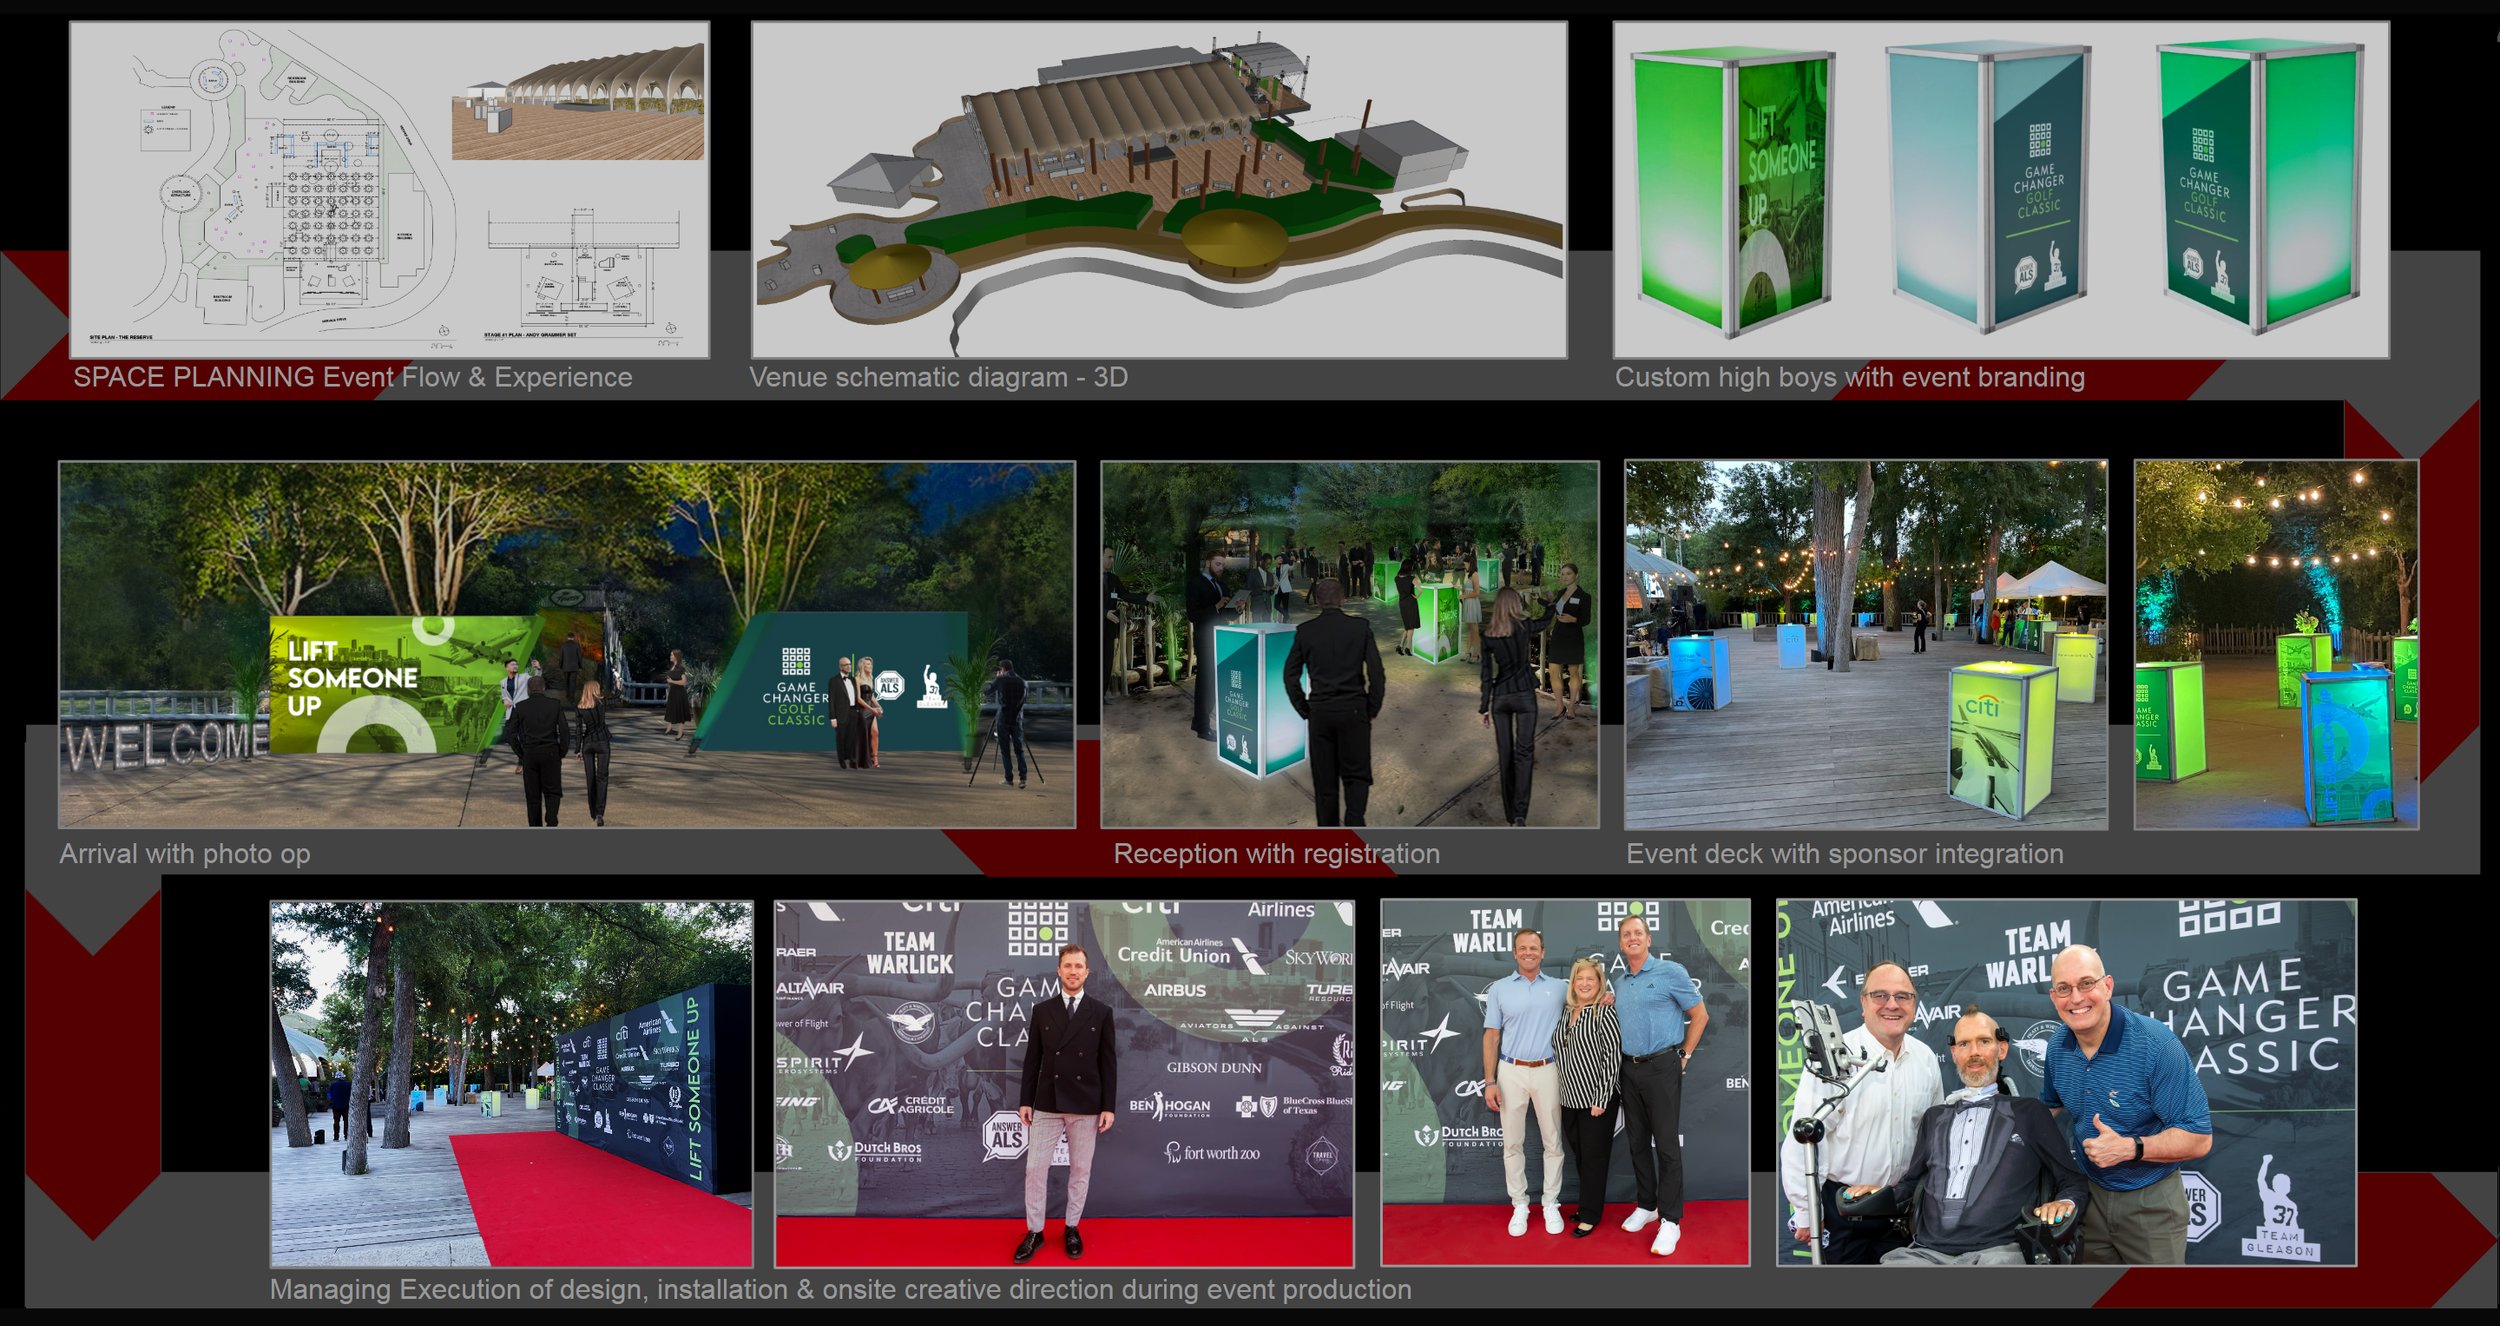Click photo of man in black blazer
The width and height of the screenshot is (2500, 1326).
(1064, 1083)
